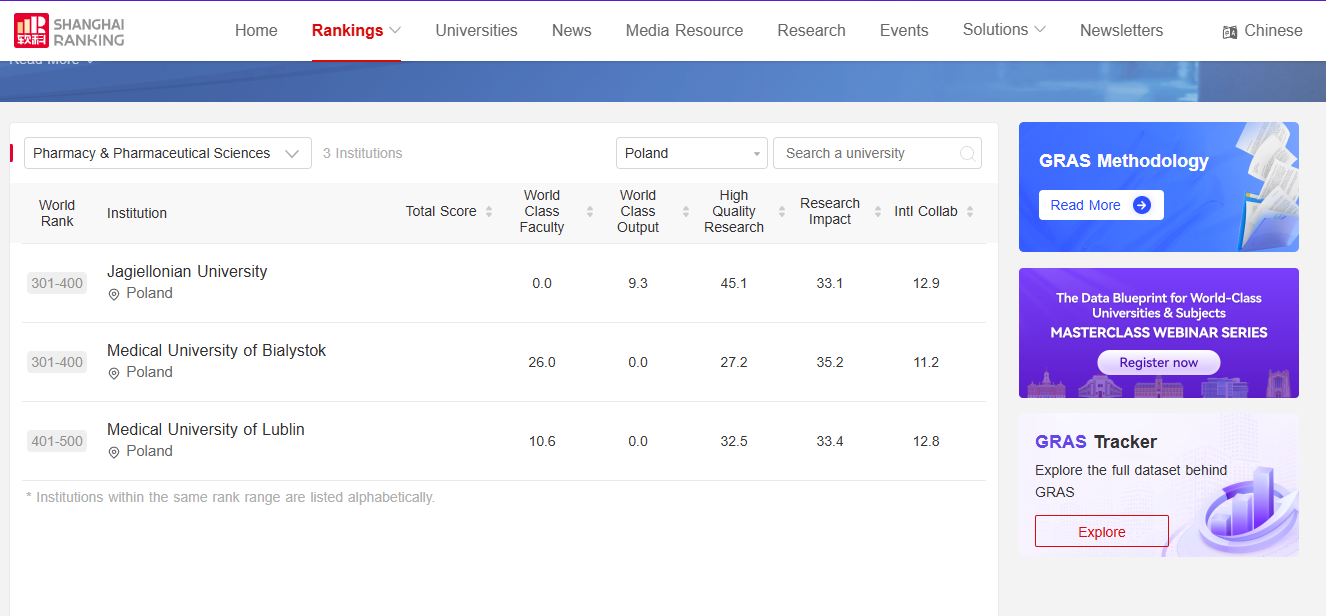Sort by World Class Faculty arrows
Screen dimensions: 1326x616
[590, 211]
